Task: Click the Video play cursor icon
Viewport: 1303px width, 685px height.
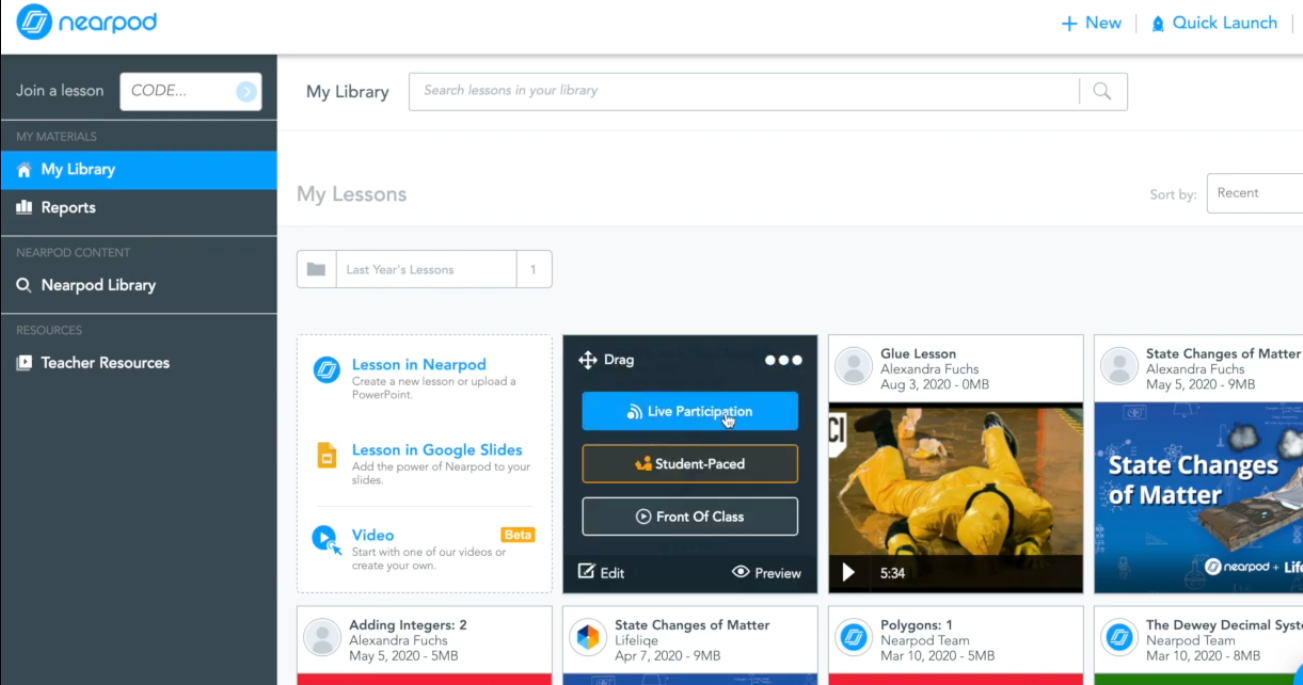Action: [326, 540]
